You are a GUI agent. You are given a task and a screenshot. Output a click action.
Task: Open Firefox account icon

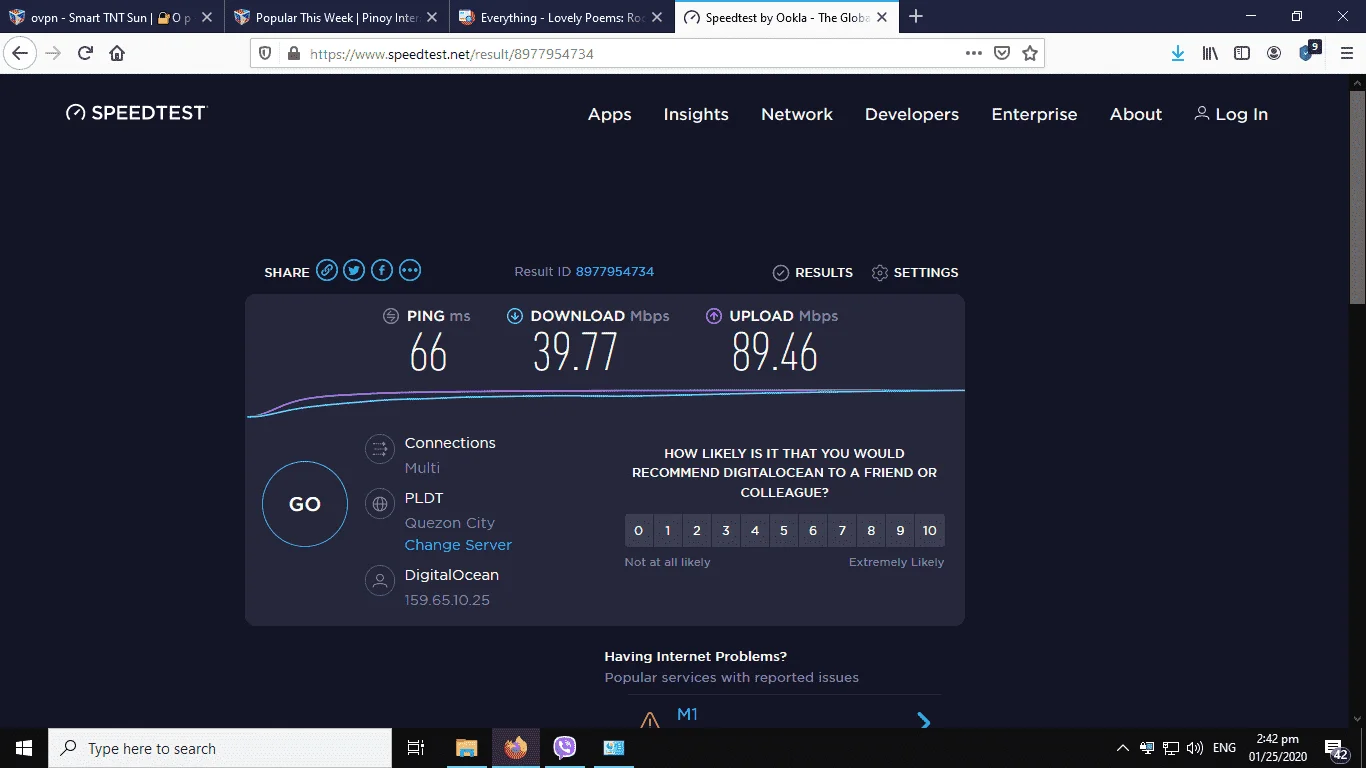1274,54
